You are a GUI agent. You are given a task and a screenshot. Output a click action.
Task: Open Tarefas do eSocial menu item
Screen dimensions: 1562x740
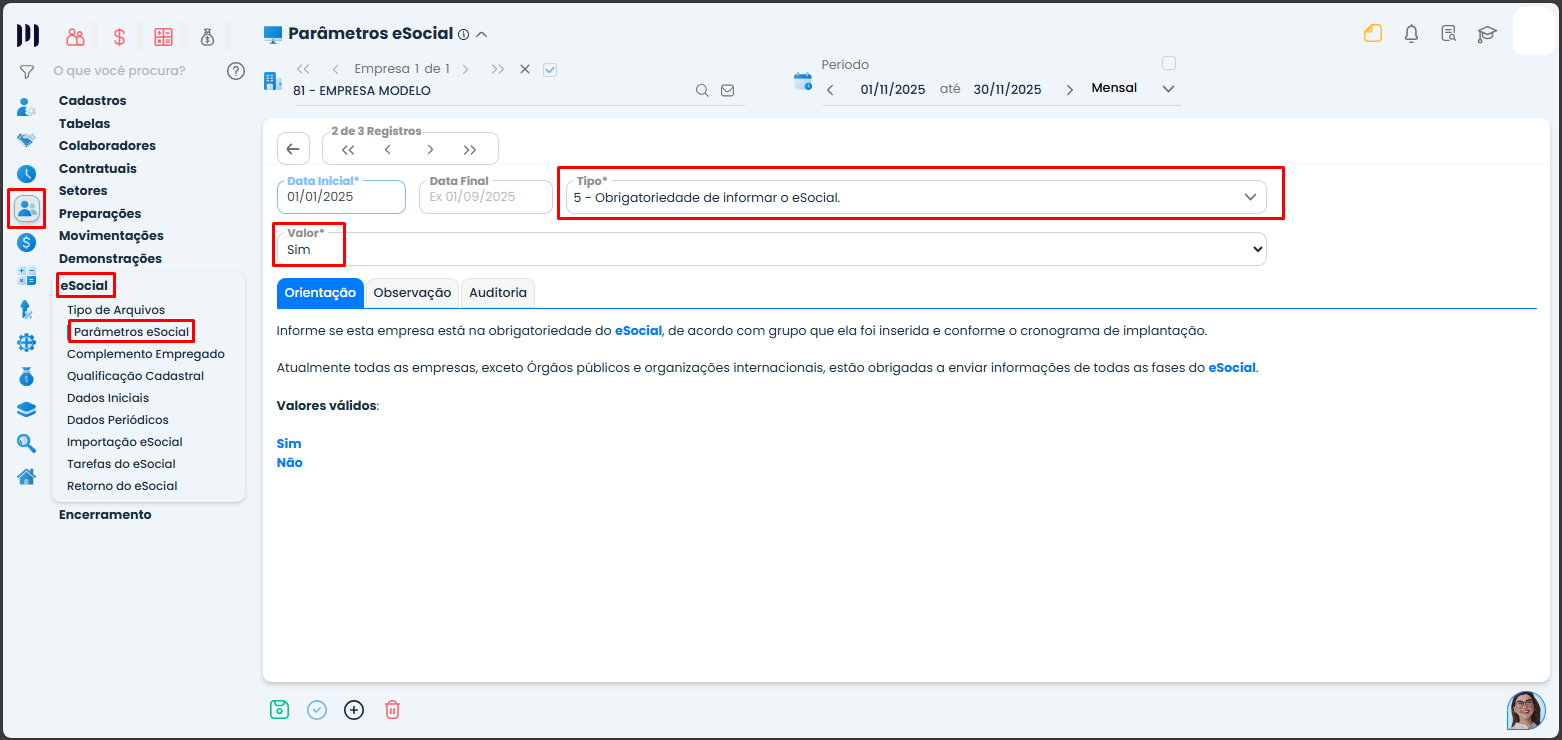click(x=121, y=464)
